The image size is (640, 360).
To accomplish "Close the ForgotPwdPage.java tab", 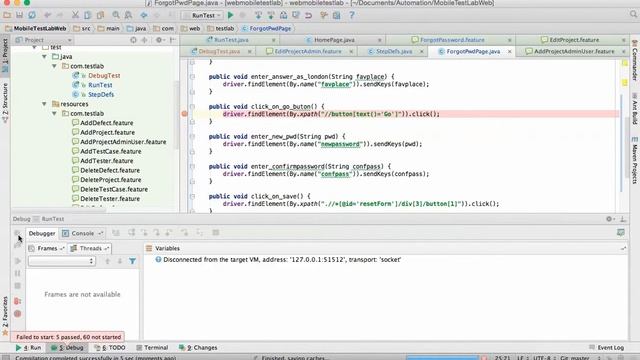I will click(x=509, y=51).
